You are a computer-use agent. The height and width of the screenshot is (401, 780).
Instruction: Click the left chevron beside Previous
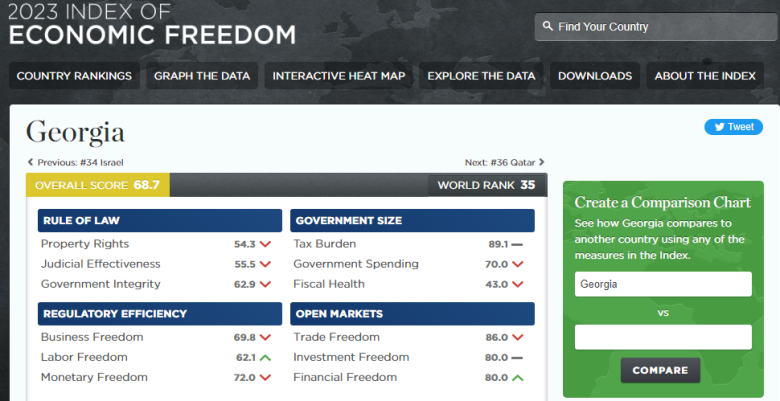30,162
